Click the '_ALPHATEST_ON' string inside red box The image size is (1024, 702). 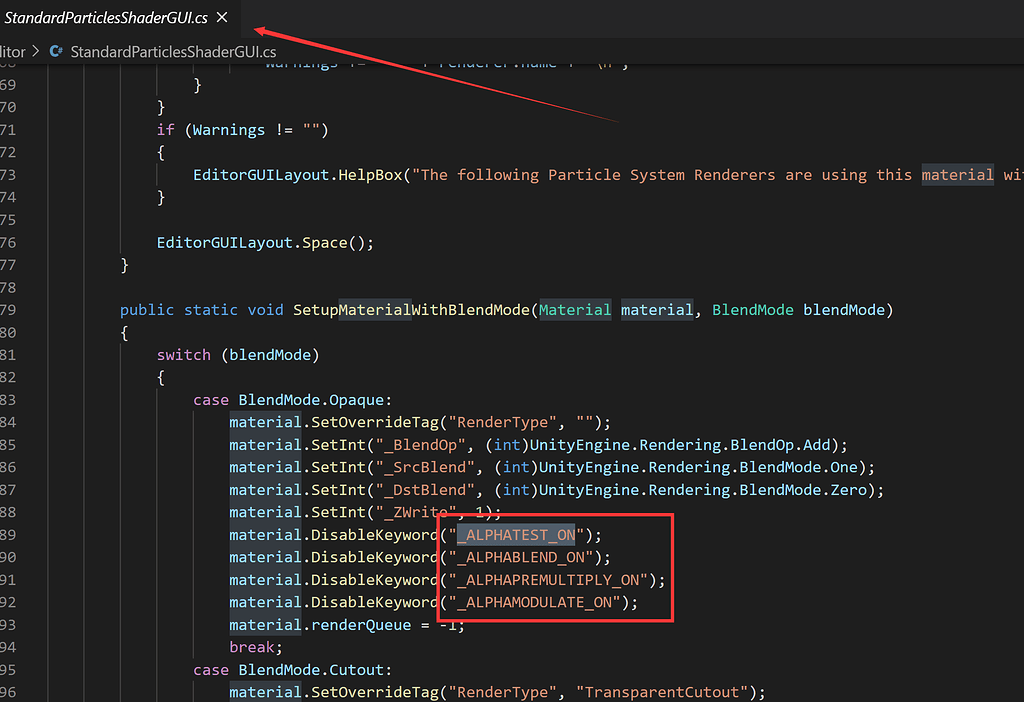[516, 534]
